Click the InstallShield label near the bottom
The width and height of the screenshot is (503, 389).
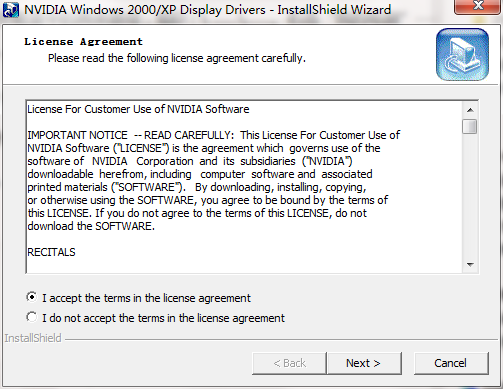[33, 338]
